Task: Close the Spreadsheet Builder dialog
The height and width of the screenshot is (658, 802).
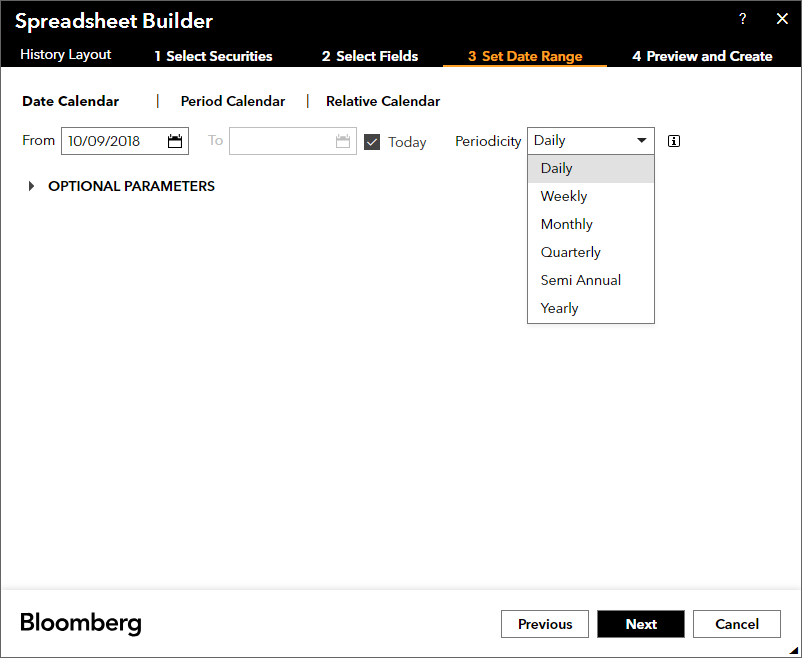Action: pyautogui.click(x=782, y=19)
